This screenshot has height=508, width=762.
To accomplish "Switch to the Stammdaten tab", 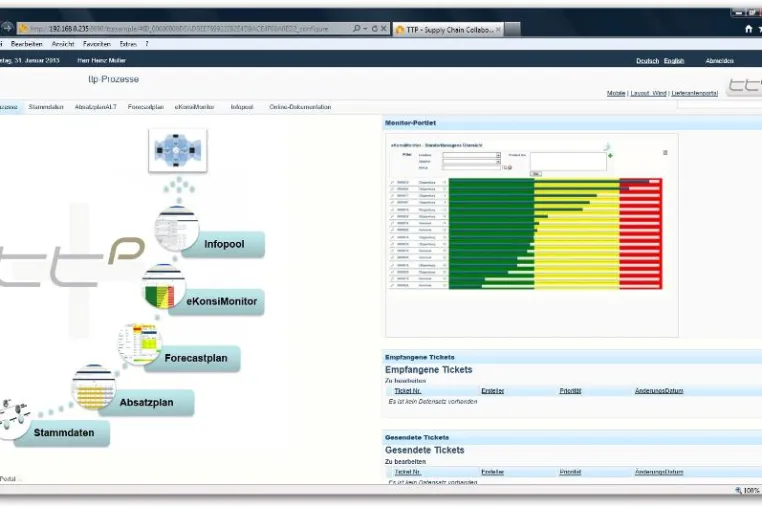I will 46,107.
